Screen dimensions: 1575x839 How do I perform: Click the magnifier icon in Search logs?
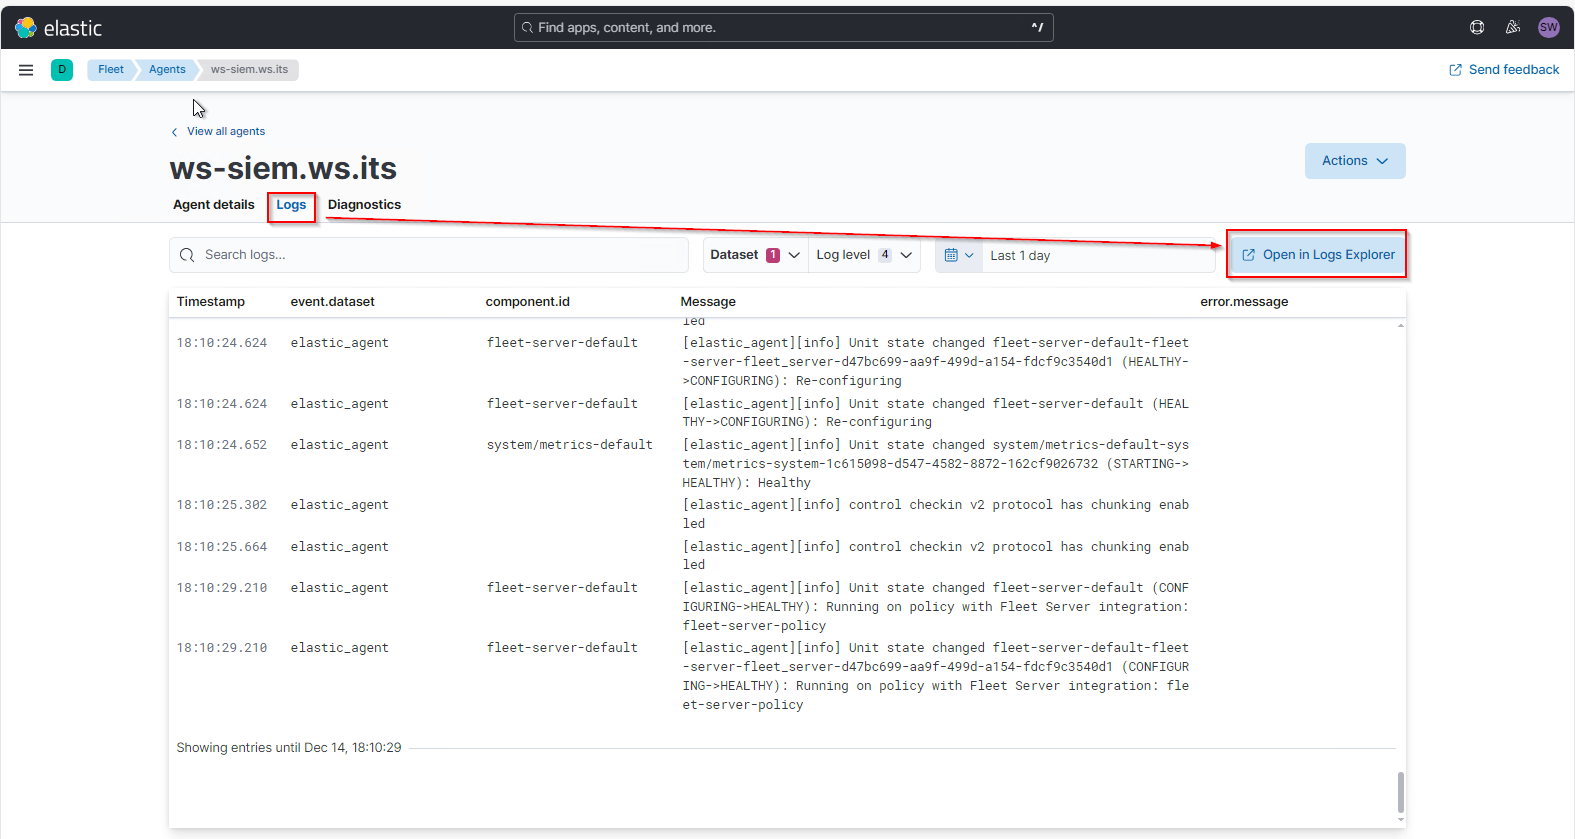pos(187,255)
